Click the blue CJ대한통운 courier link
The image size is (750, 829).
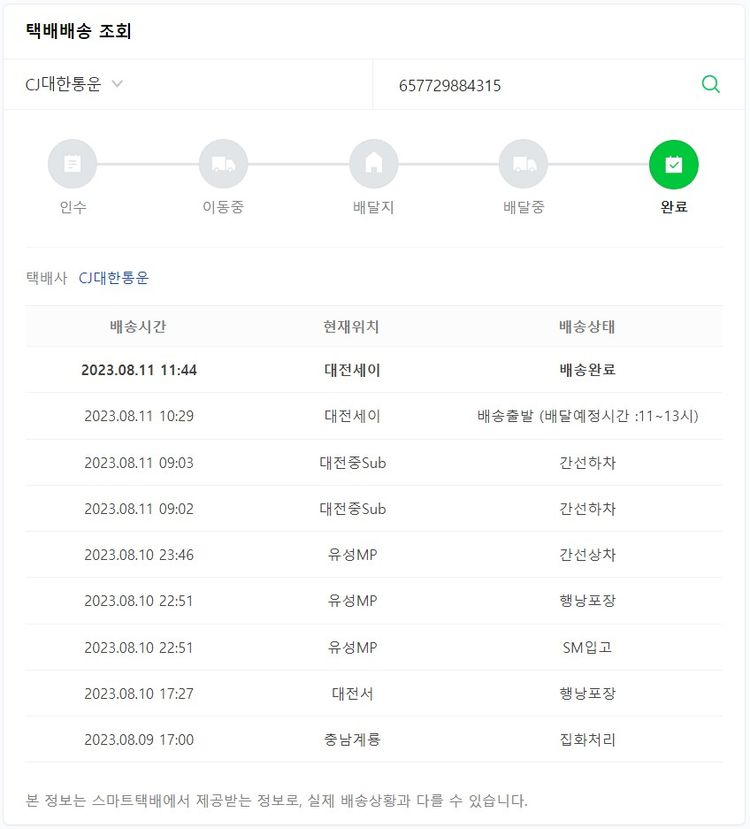pyautogui.click(x=114, y=278)
